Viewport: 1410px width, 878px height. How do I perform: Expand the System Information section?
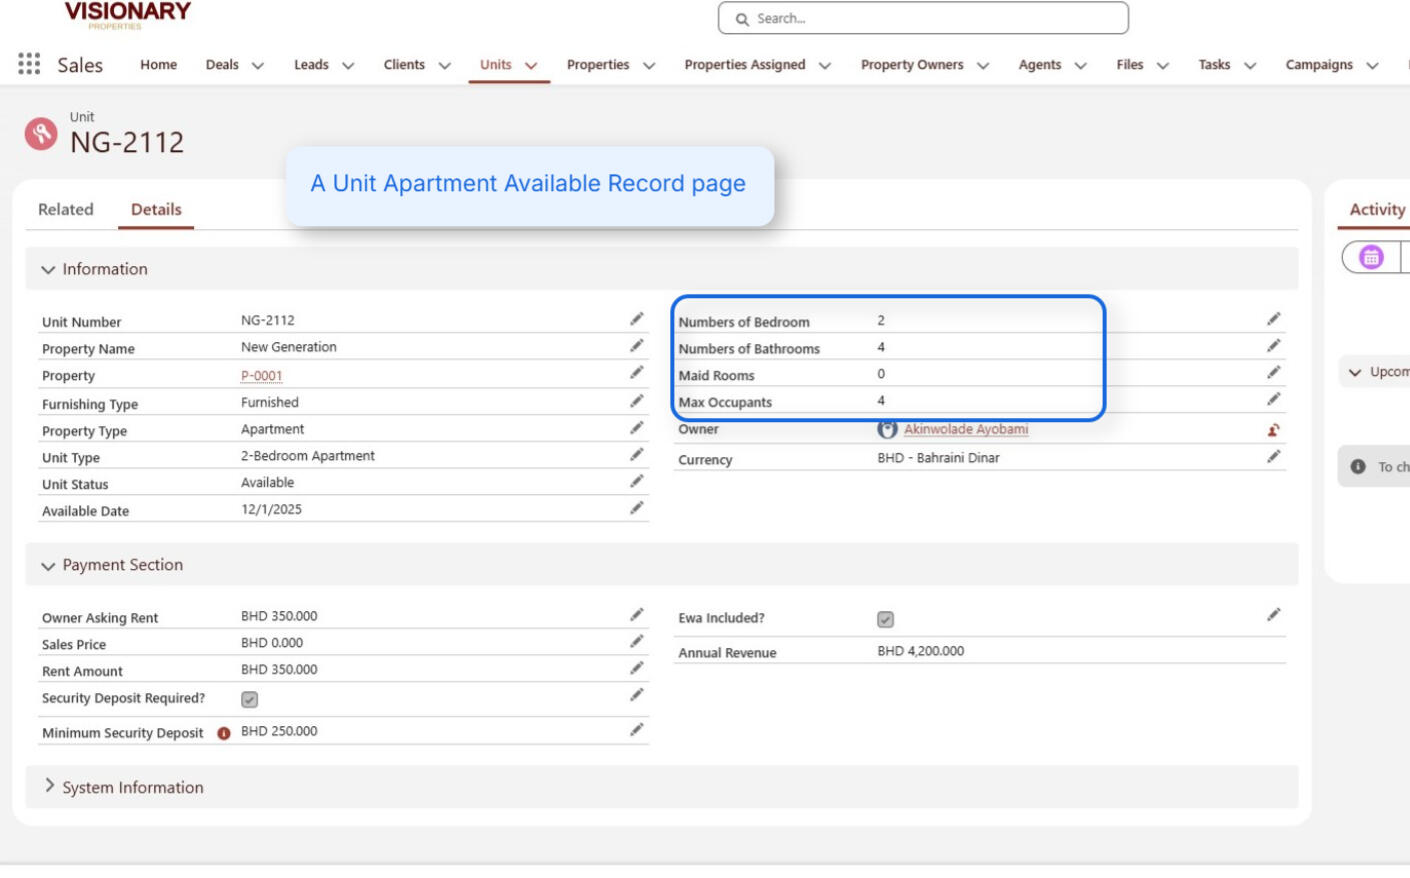pyautogui.click(x=49, y=787)
